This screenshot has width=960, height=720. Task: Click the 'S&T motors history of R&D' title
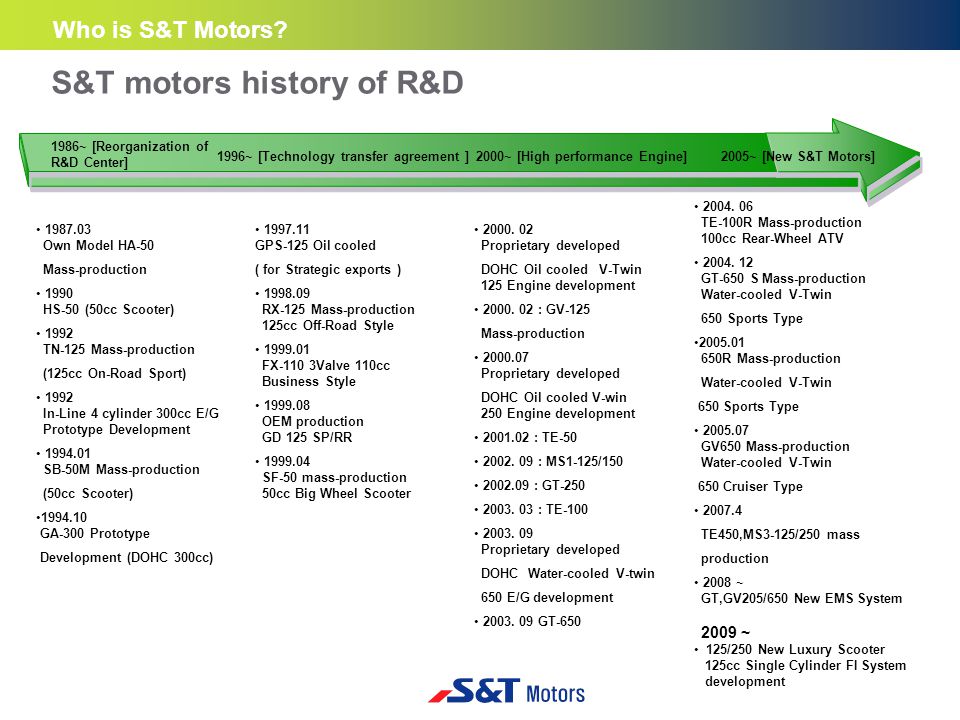257,83
